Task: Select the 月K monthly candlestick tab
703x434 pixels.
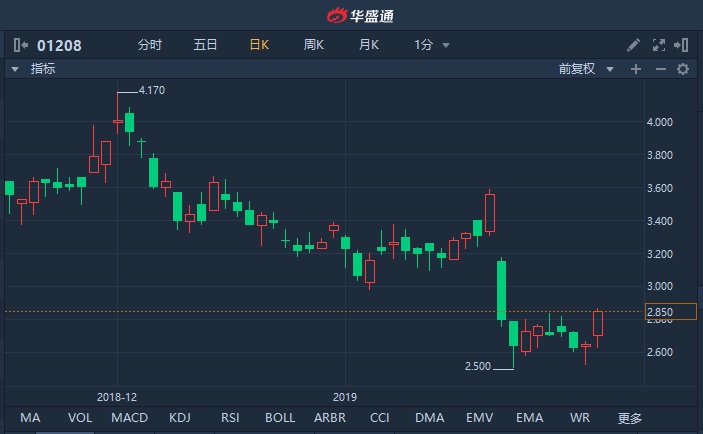Action: tap(369, 45)
